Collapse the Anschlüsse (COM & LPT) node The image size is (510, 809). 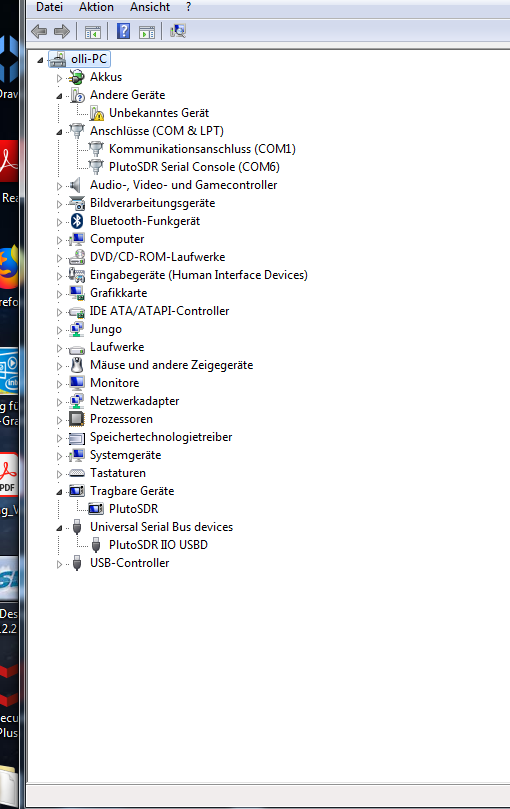point(59,132)
